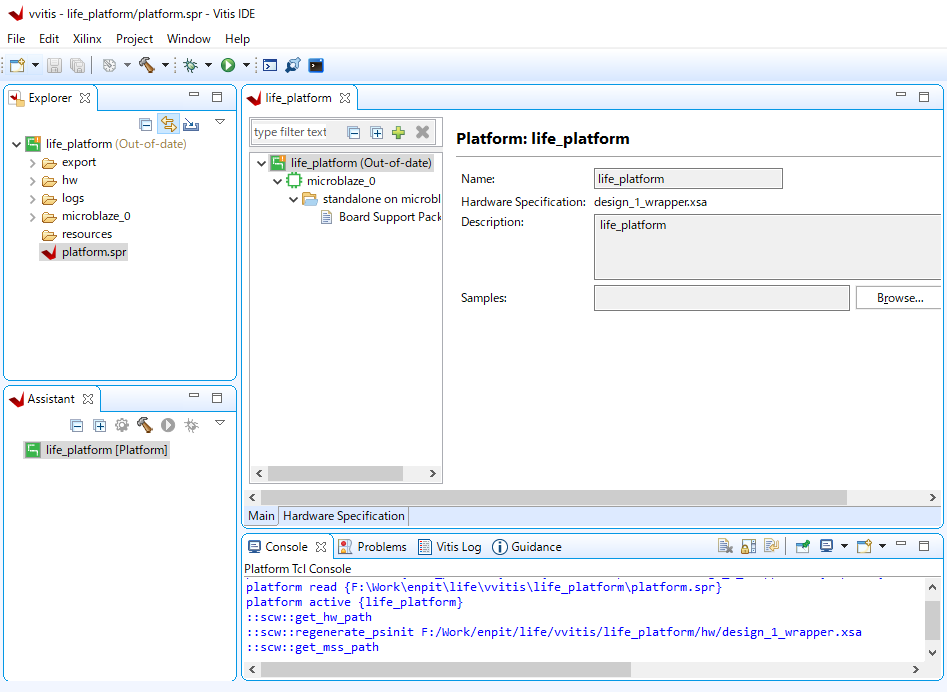
Task: Open the Window menu
Action: 188,39
